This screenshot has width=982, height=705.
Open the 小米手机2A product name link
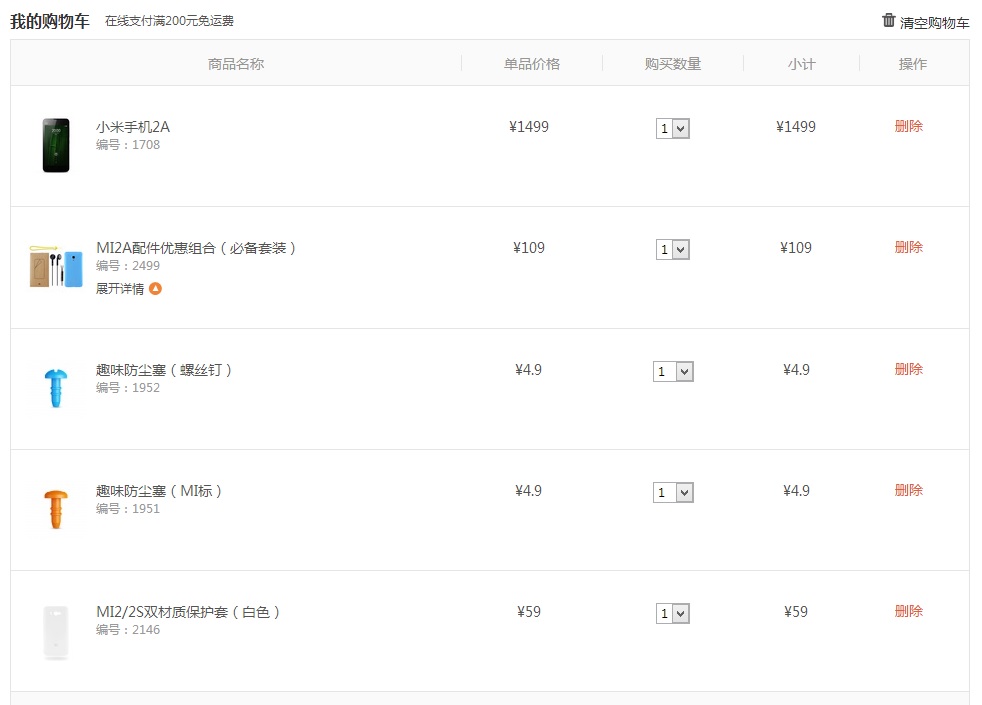[133, 127]
